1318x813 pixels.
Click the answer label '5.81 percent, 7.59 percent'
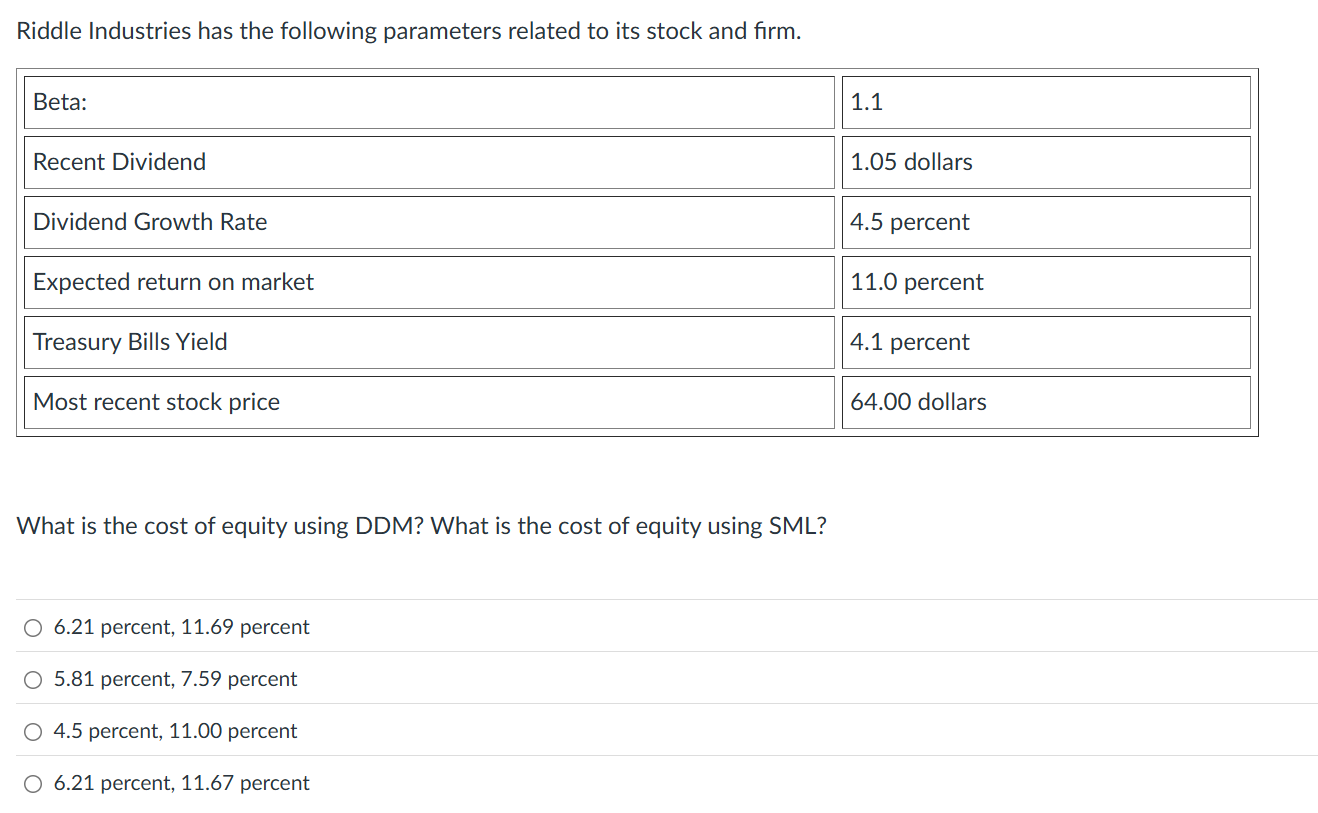[x=175, y=679]
